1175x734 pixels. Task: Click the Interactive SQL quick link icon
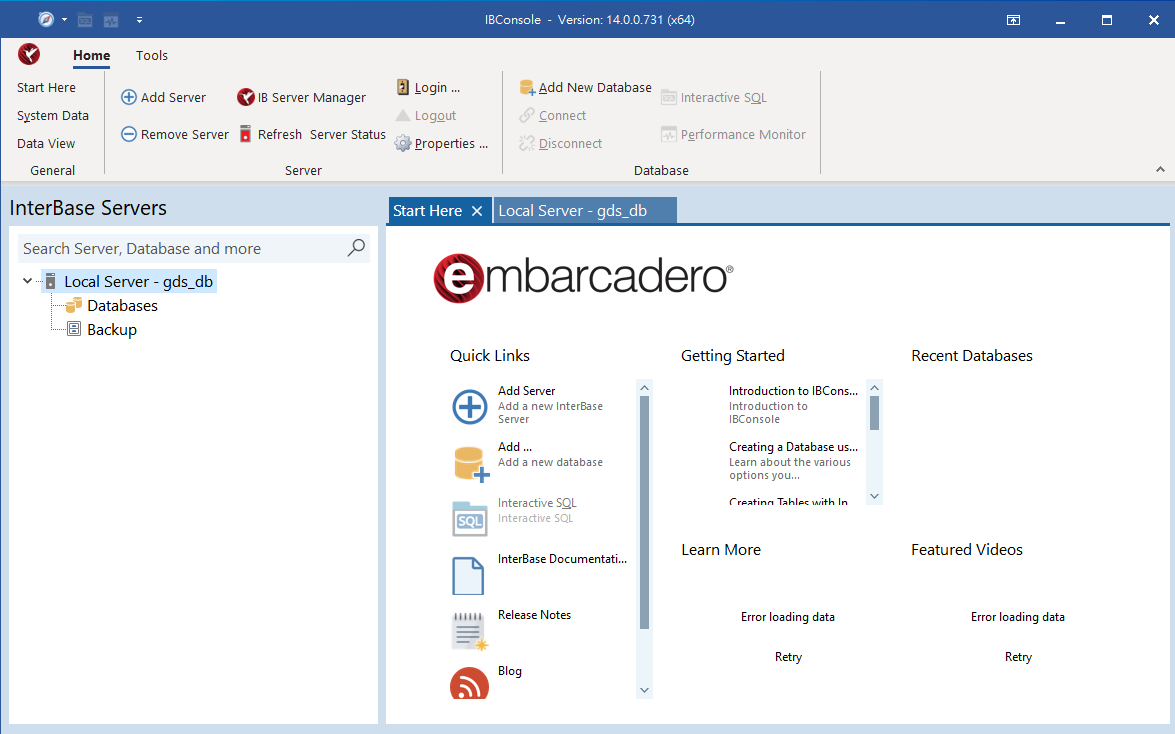click(470, 519)
